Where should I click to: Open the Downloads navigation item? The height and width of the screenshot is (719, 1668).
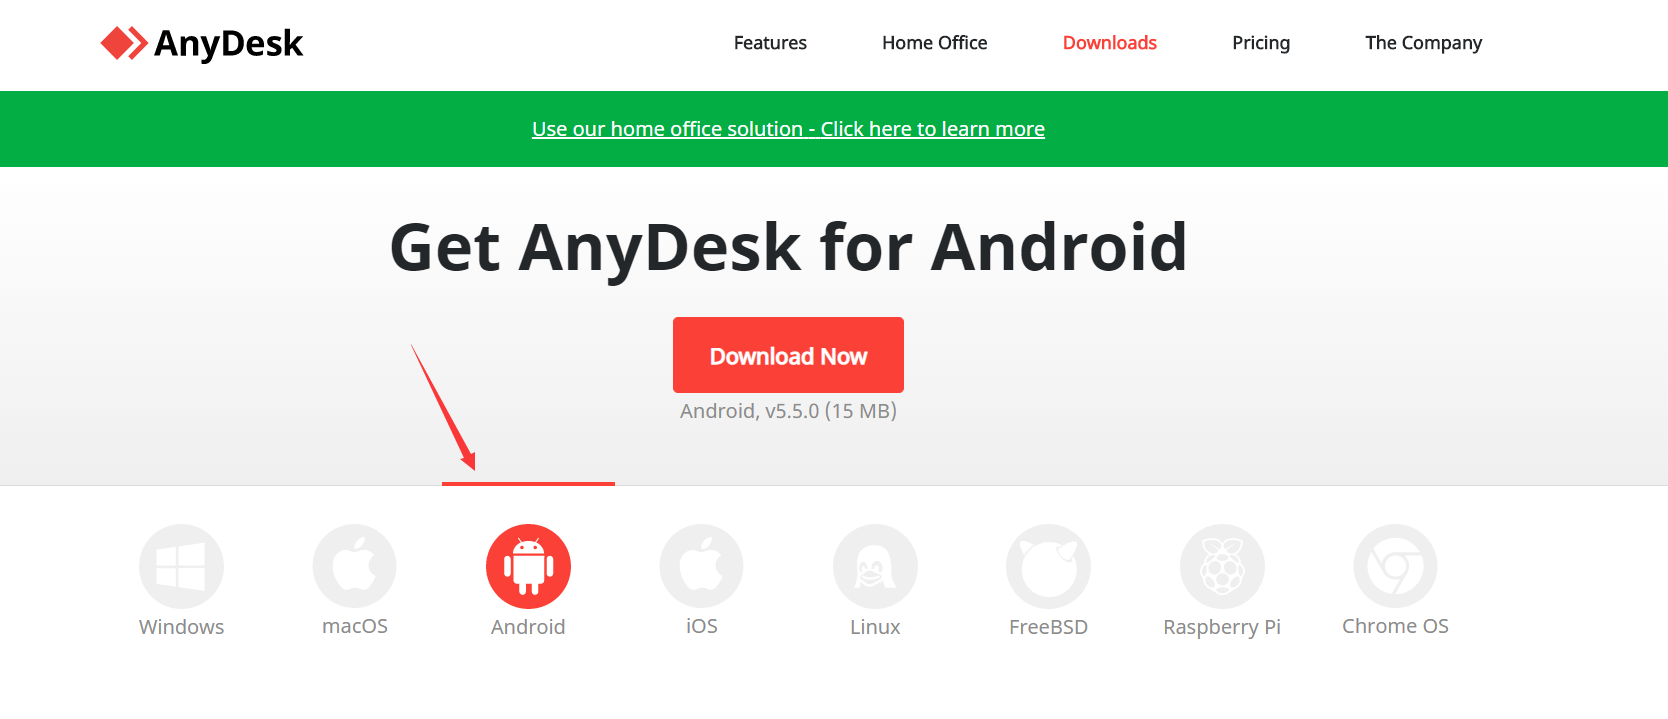pyautogui.click(x=1109, y=43)
